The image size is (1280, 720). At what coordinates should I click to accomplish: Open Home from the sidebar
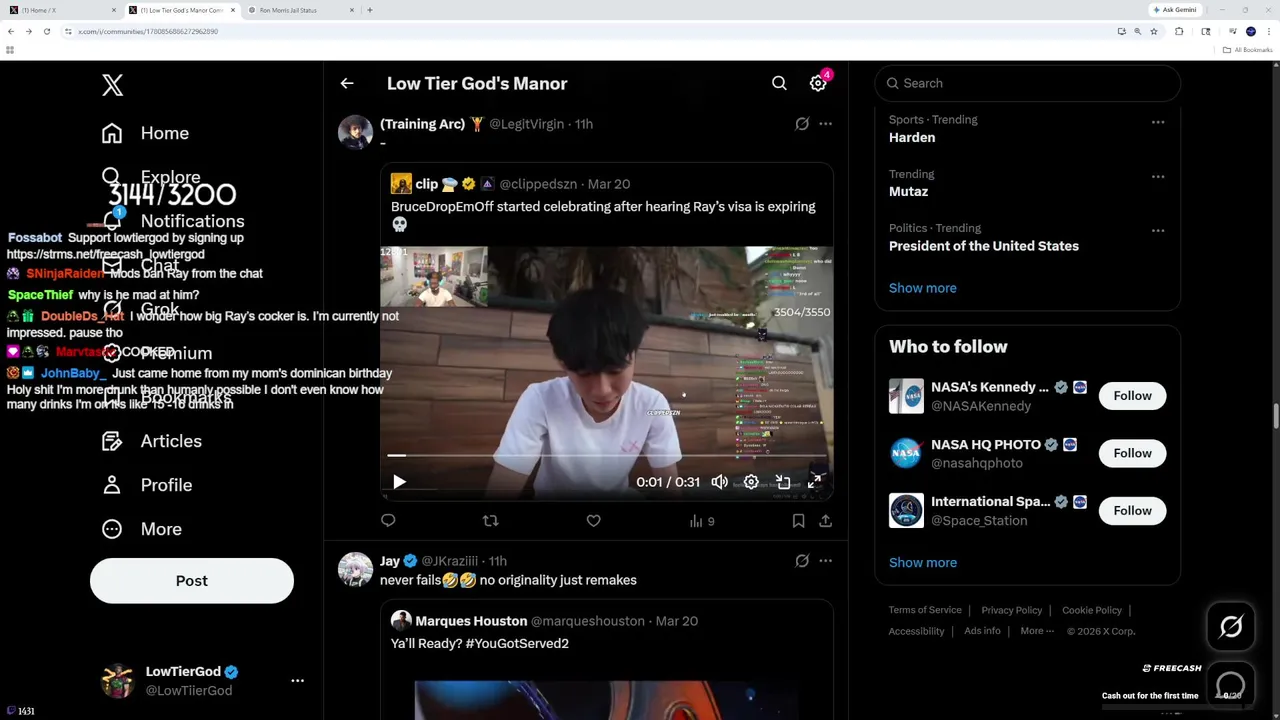145,133
